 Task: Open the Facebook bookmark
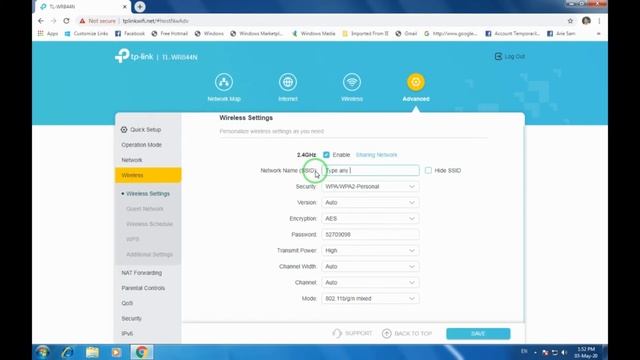click(x=130, y=33)
